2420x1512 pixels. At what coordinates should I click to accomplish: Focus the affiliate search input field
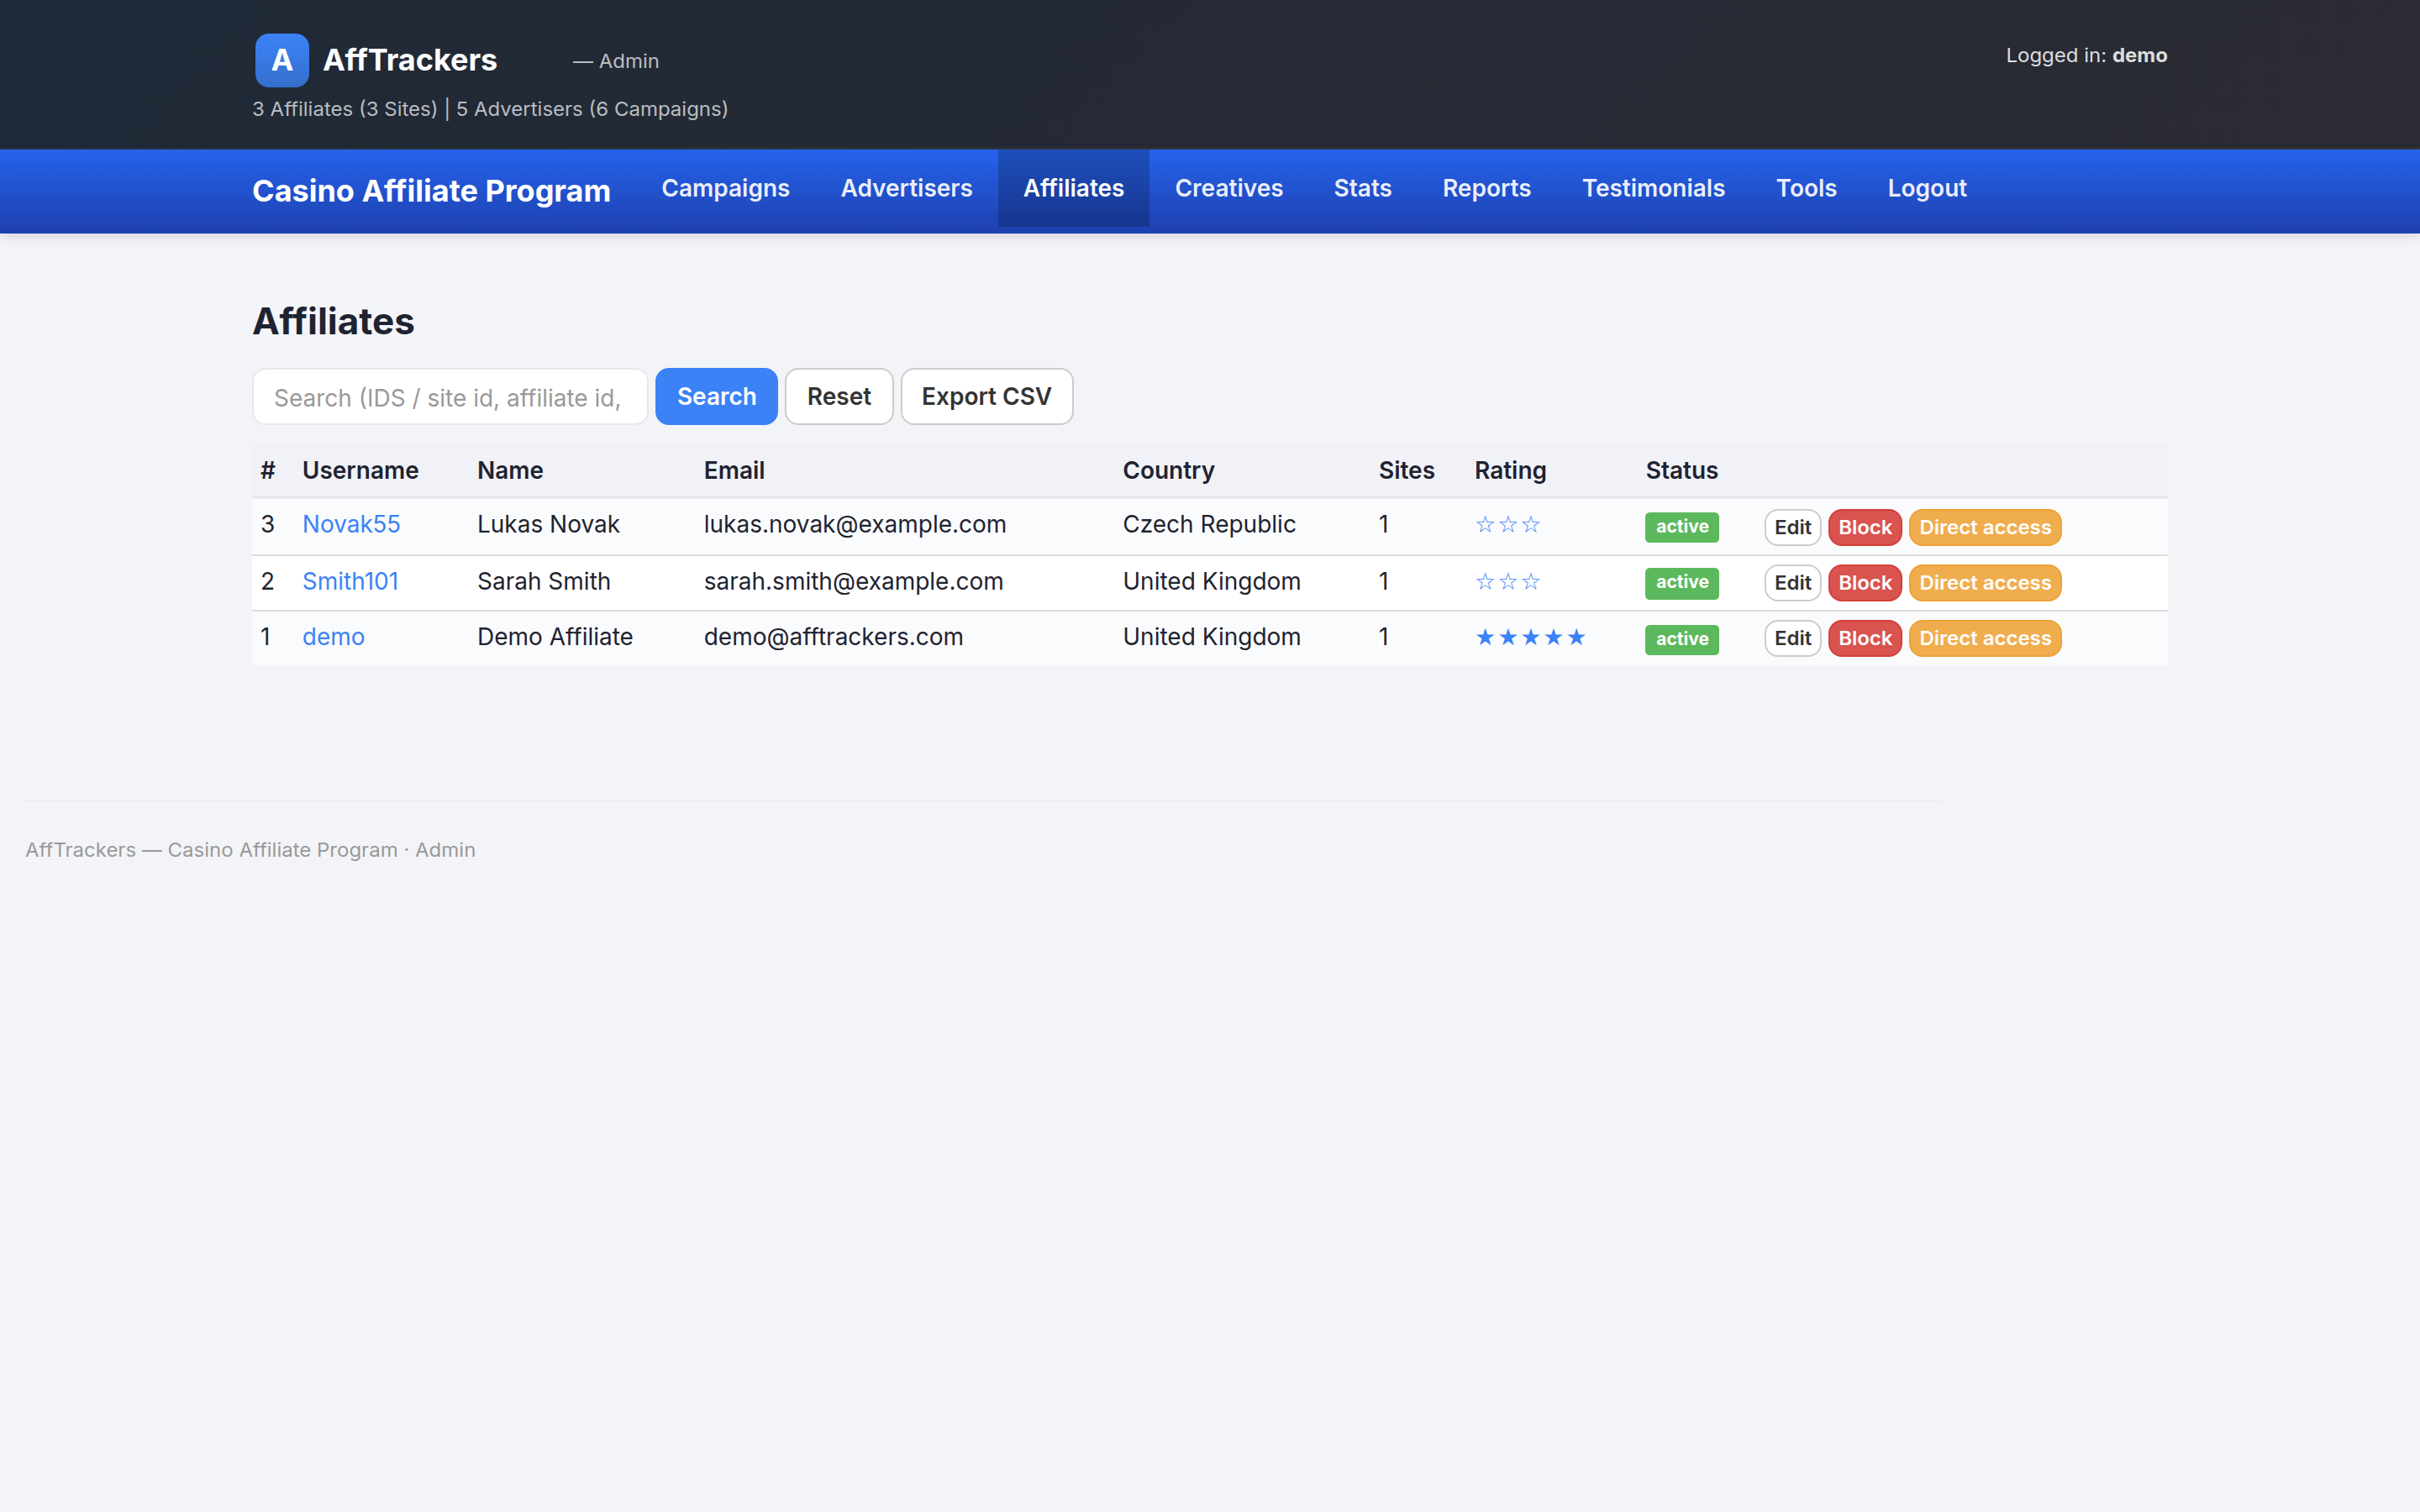450,397
